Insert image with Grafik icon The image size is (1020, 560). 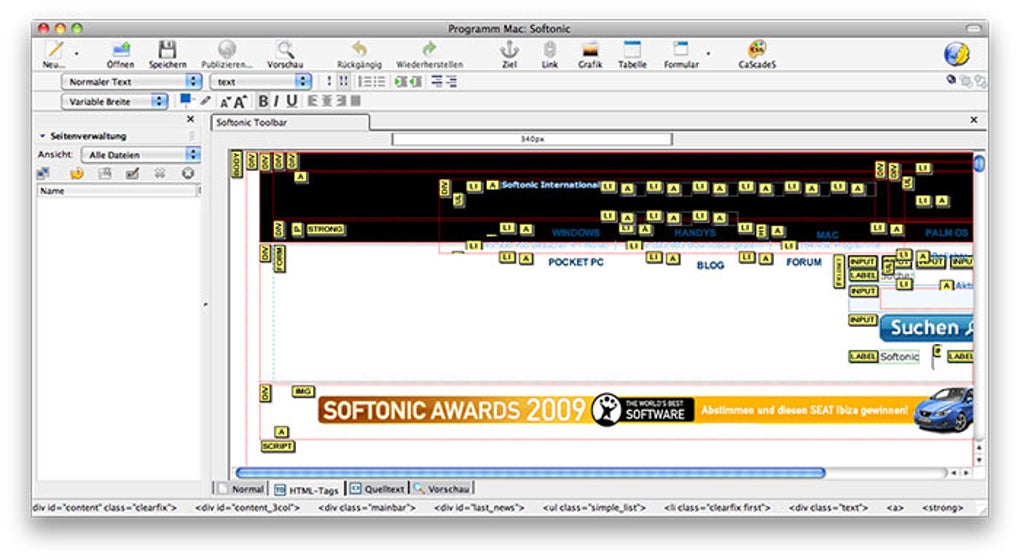pos(590,50)
